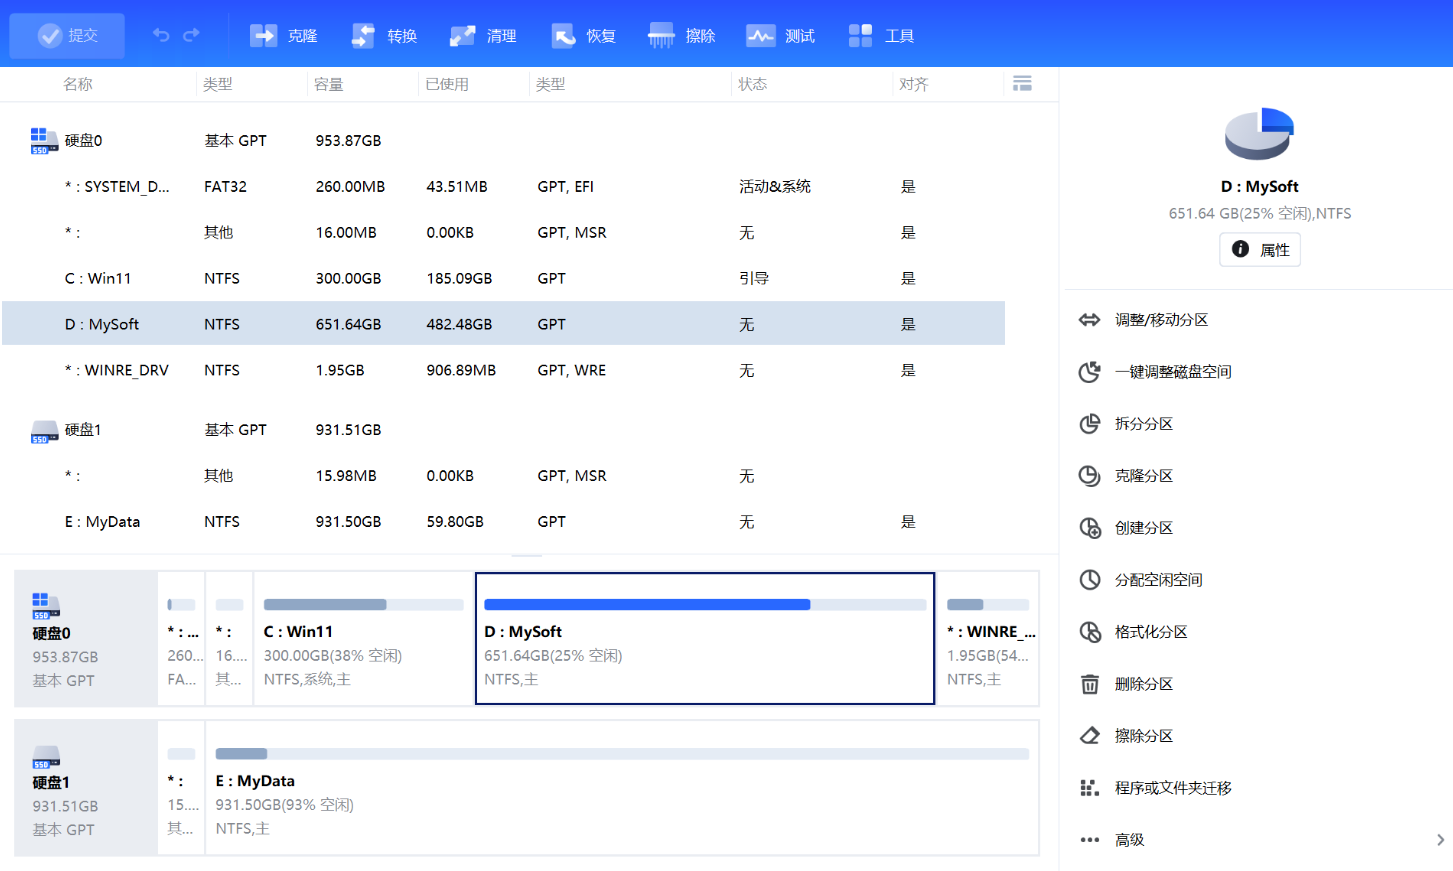Viewport: 1453px width, 871px height.
Task: Open the Convert (转换) tool
Action: click(364, 36)
